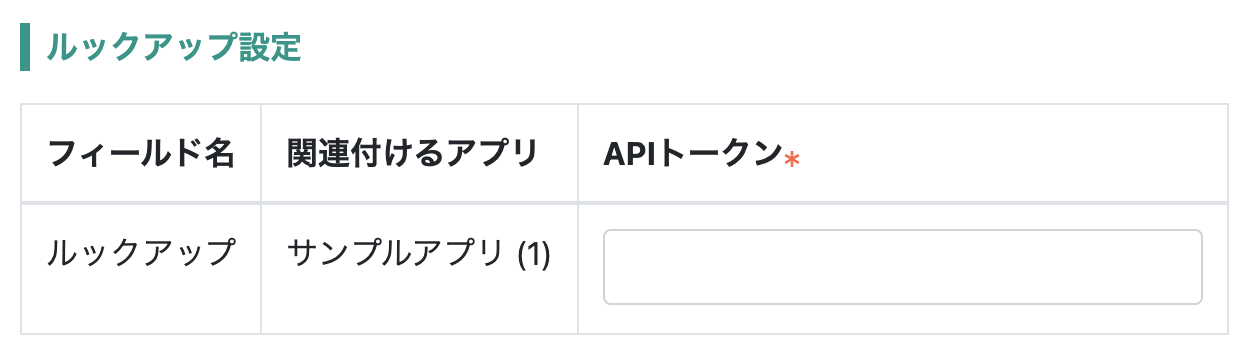Open the サンプルアプリ (1) related app entry
The image size is (1254, 364).
point(419,254)
